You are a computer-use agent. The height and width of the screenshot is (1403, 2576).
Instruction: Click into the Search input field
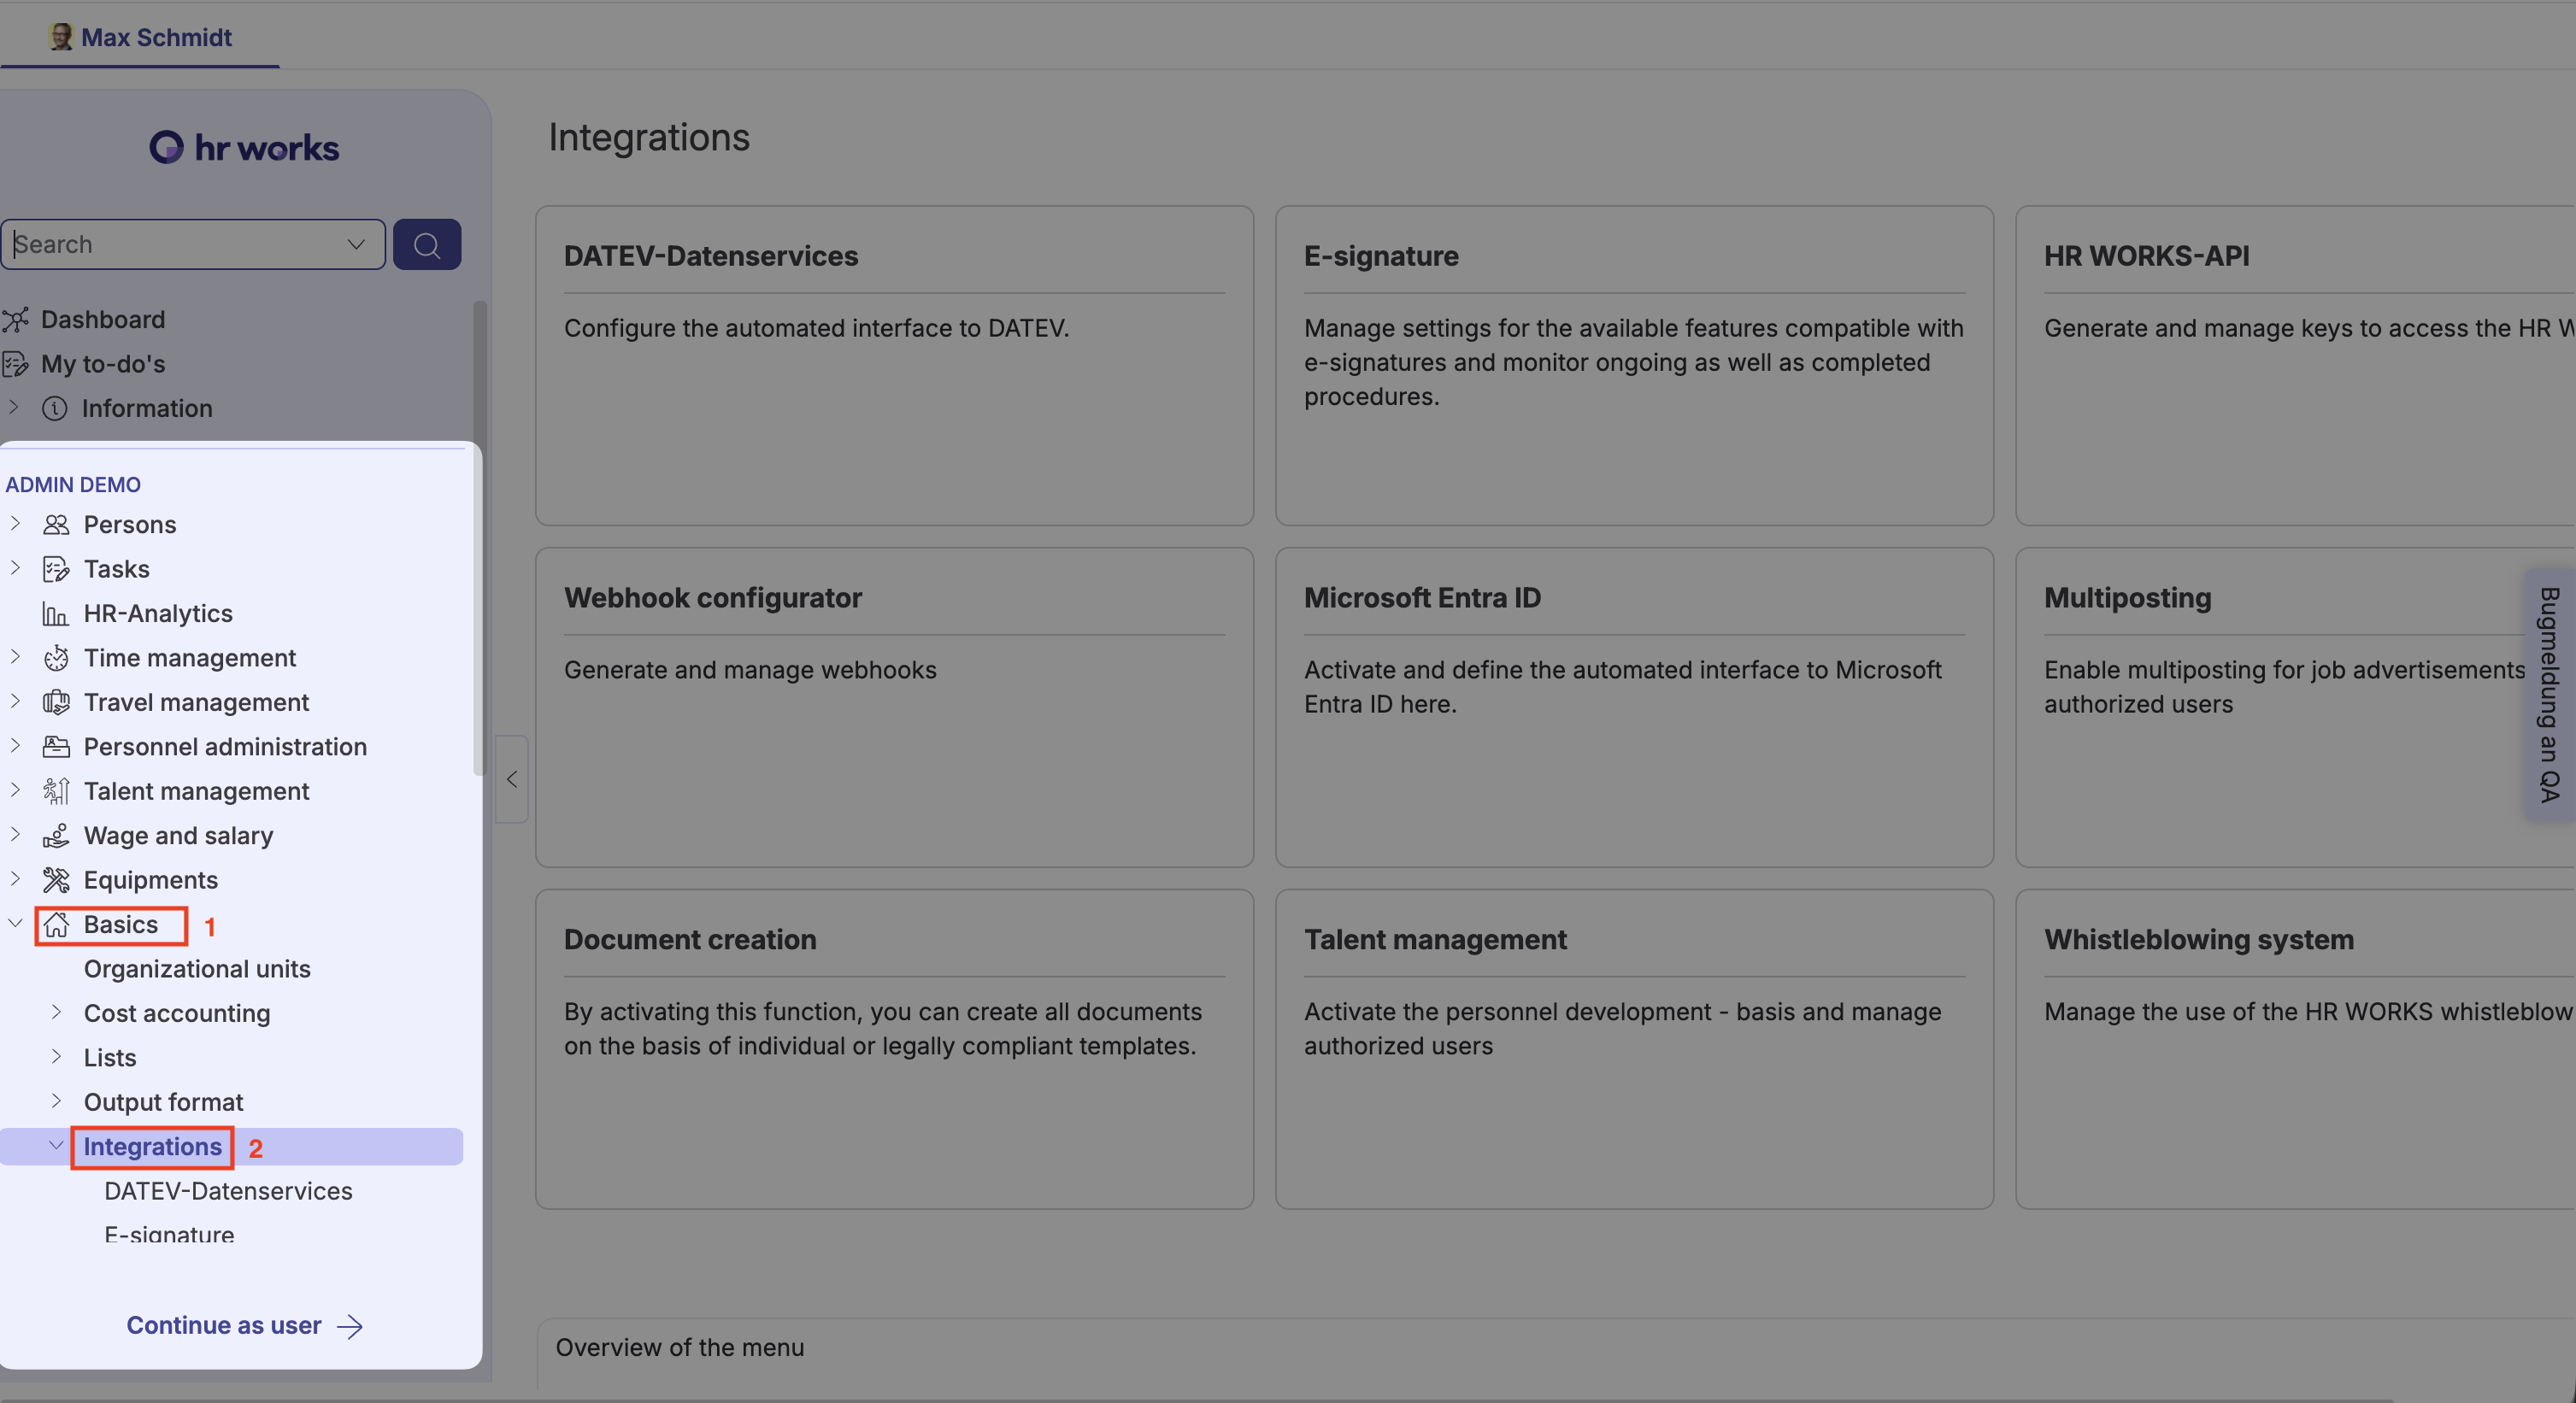click(x=175, y=245)
